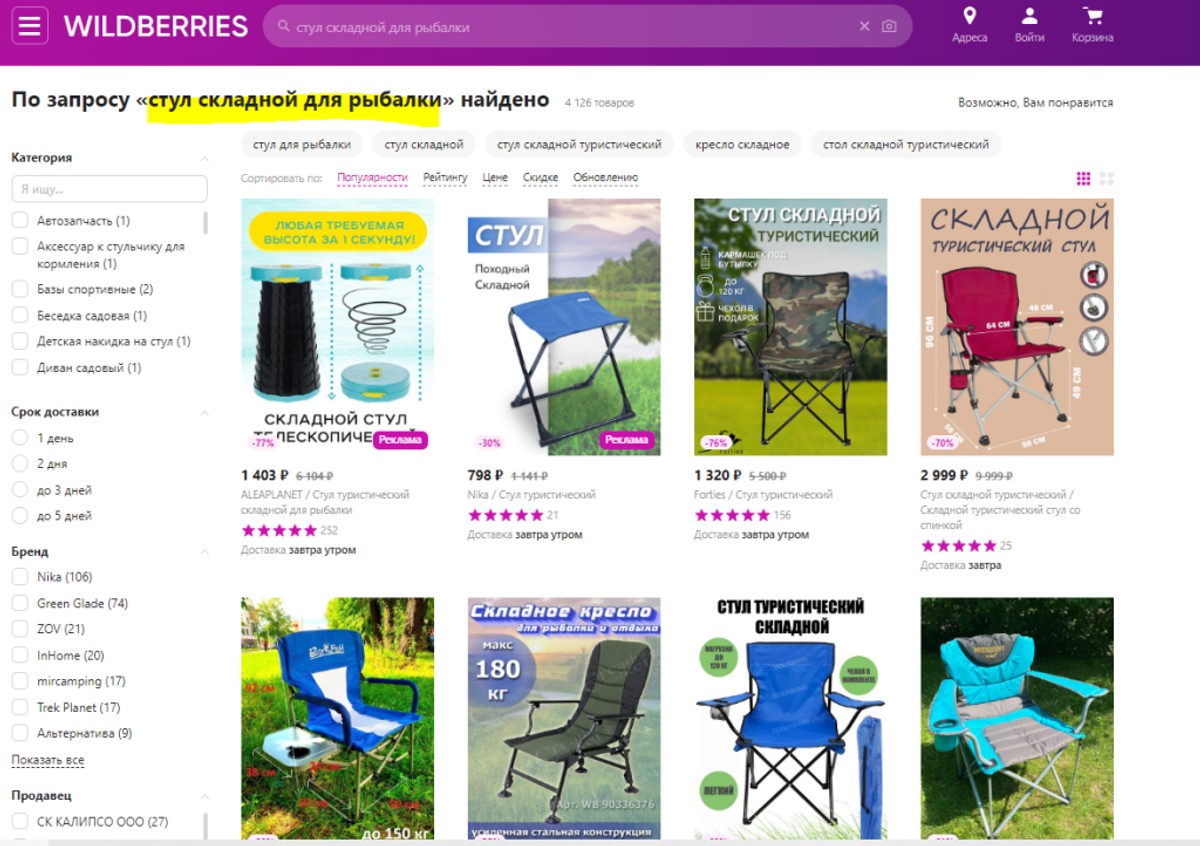
Task: Open the red folding tourist chair thumbnail
Action: click(1017, 327)
